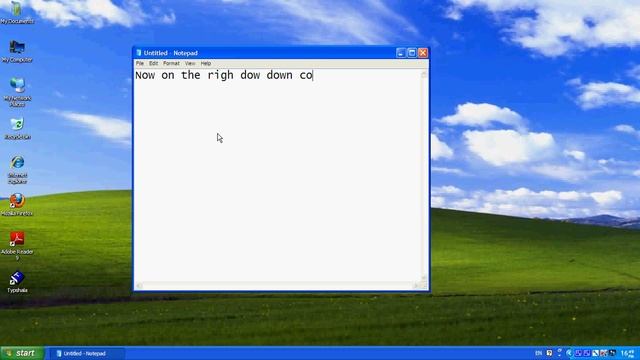Click Notepad horizontal scrollbar right arrow

[x=416, y=286]
